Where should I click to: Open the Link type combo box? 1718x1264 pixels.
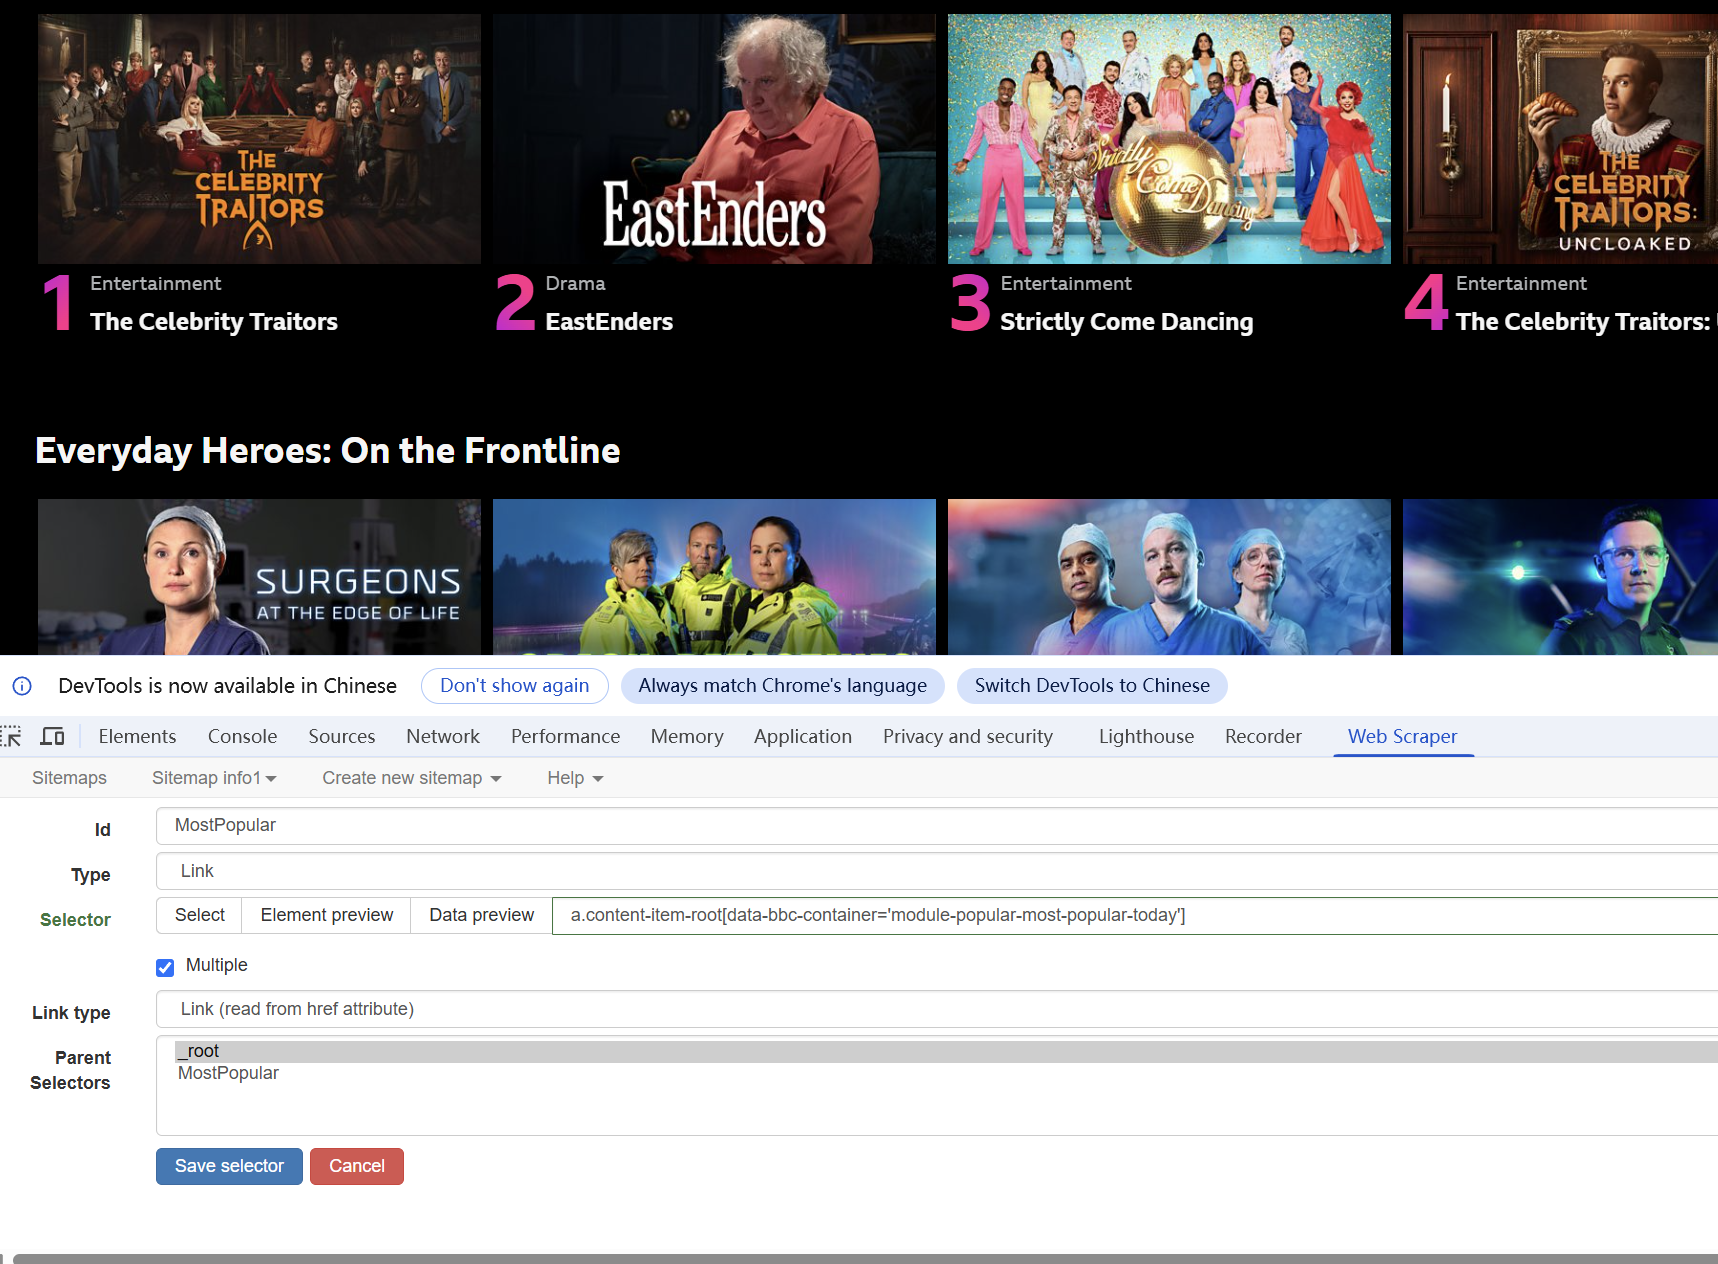(x=936, y=1009)
